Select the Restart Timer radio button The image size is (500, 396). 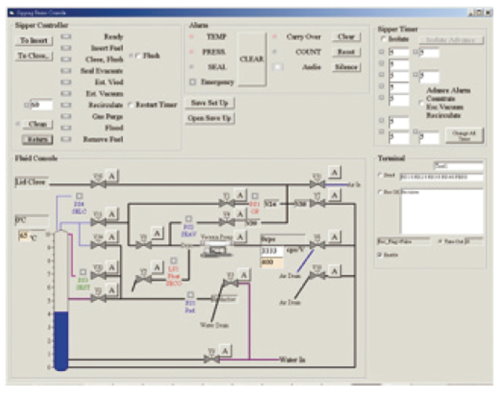point(131,105)
